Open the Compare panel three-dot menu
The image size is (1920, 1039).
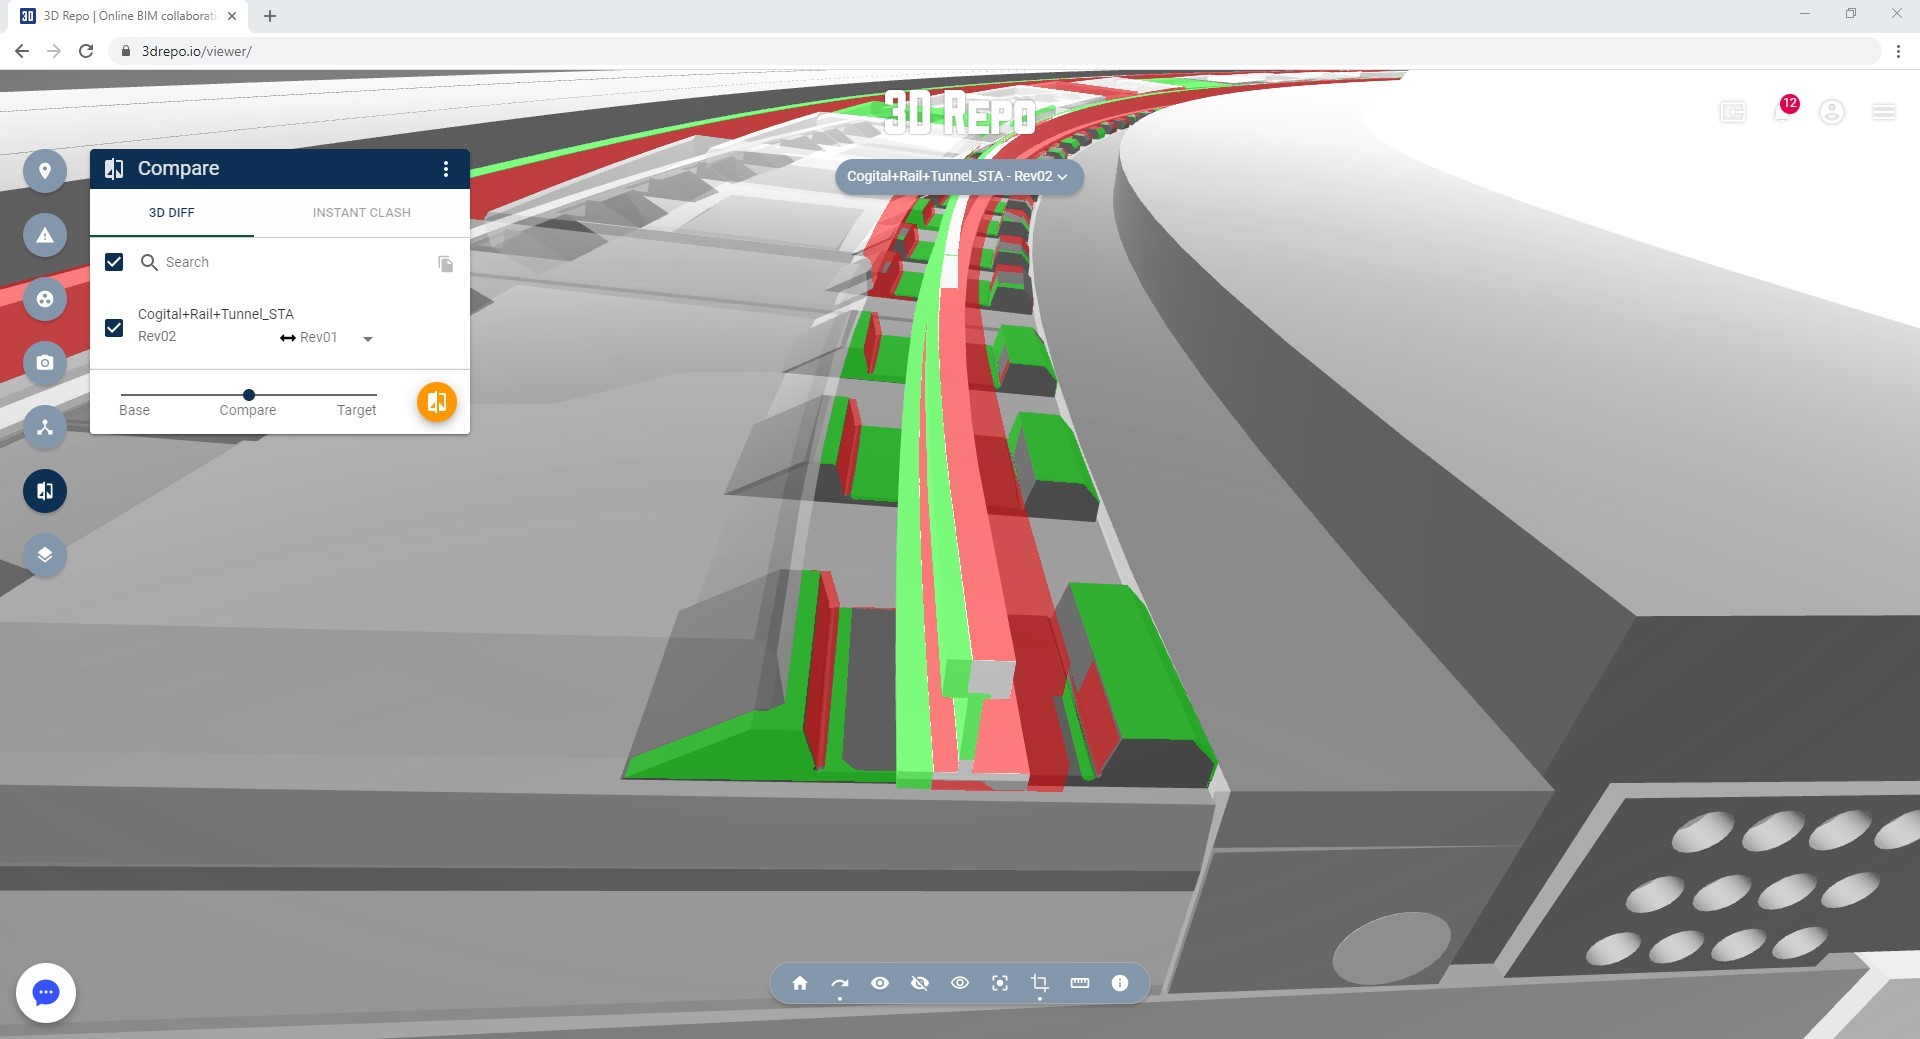[446, 169]
